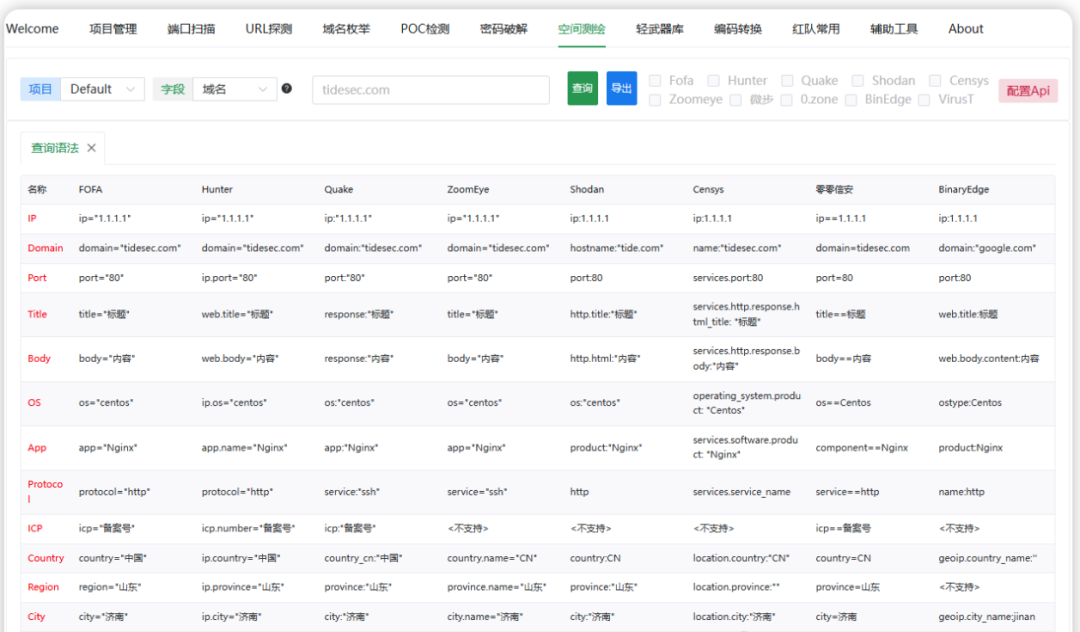
Task: Select the 查询语法 sub-tab
Action: tap(55, 148)
